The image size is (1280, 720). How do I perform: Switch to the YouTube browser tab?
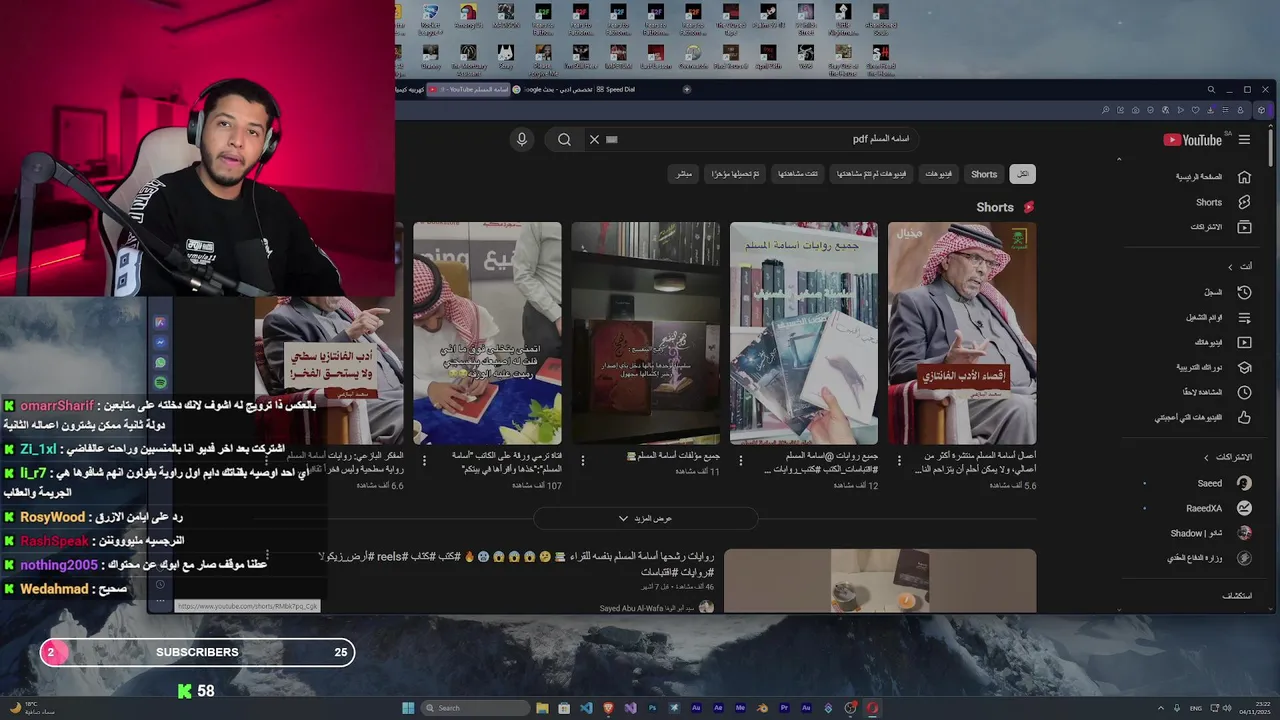(467, 89)
